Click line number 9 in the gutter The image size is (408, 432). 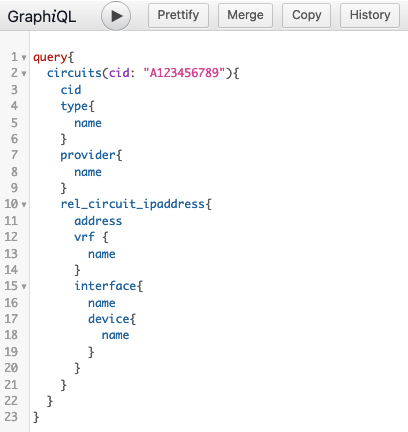pyautogui.click(x=14, y=188)
